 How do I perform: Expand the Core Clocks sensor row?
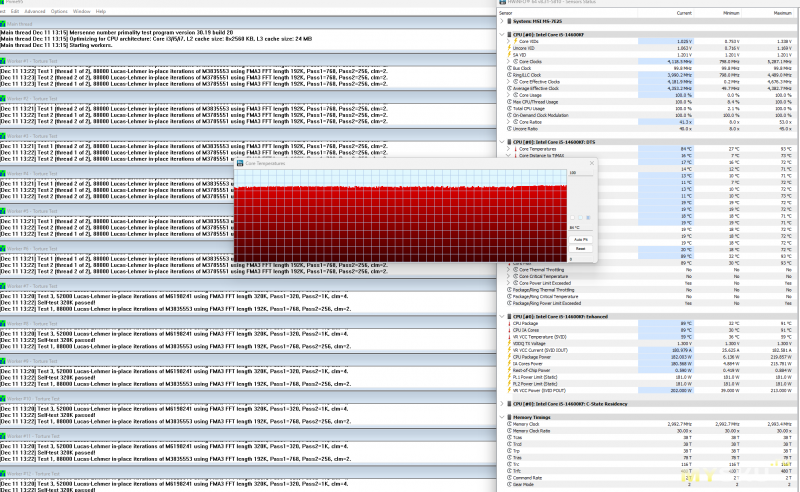point(509,61)
